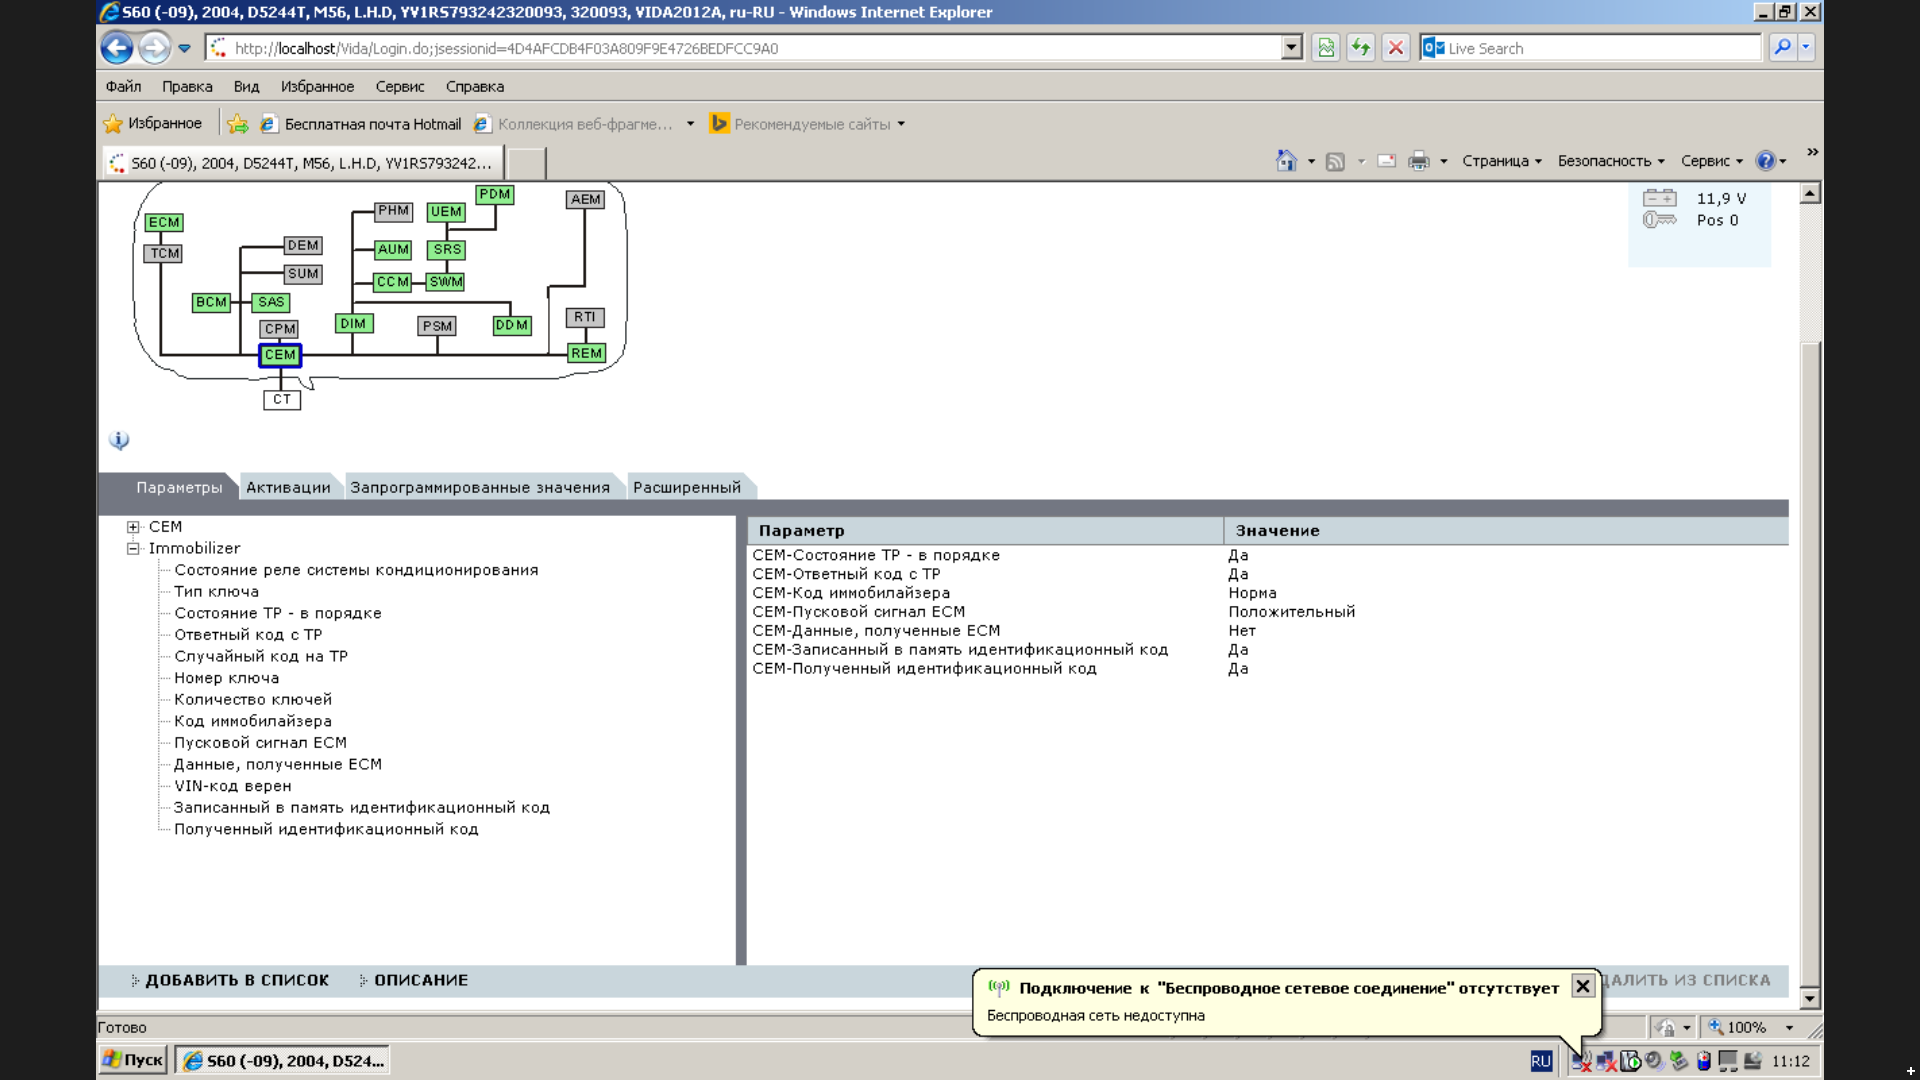1920x1080 pixels.
Task: Select the CEM module box in diagram
Action: point(280,355)
